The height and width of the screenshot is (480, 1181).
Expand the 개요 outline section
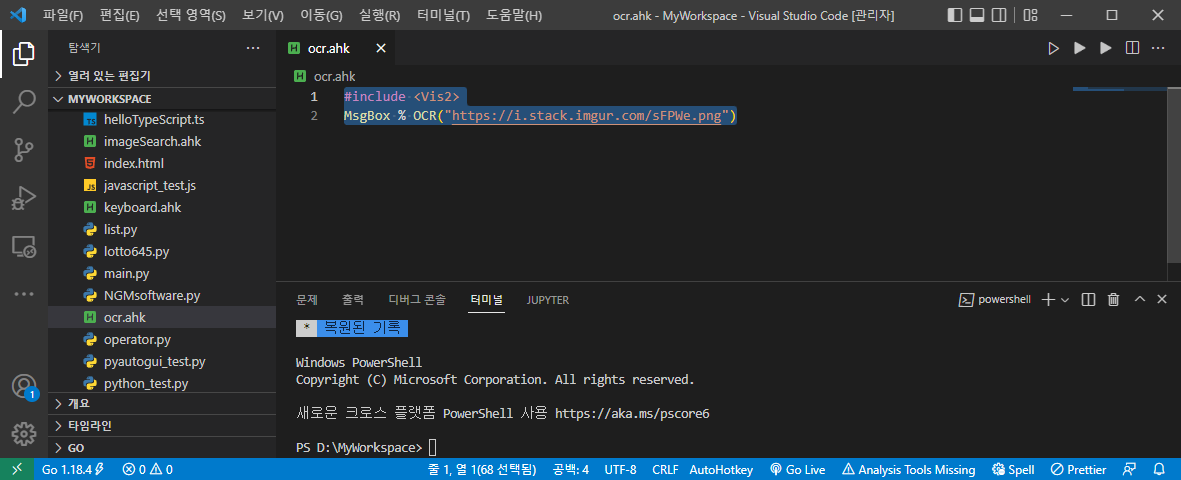click(162, 403)
